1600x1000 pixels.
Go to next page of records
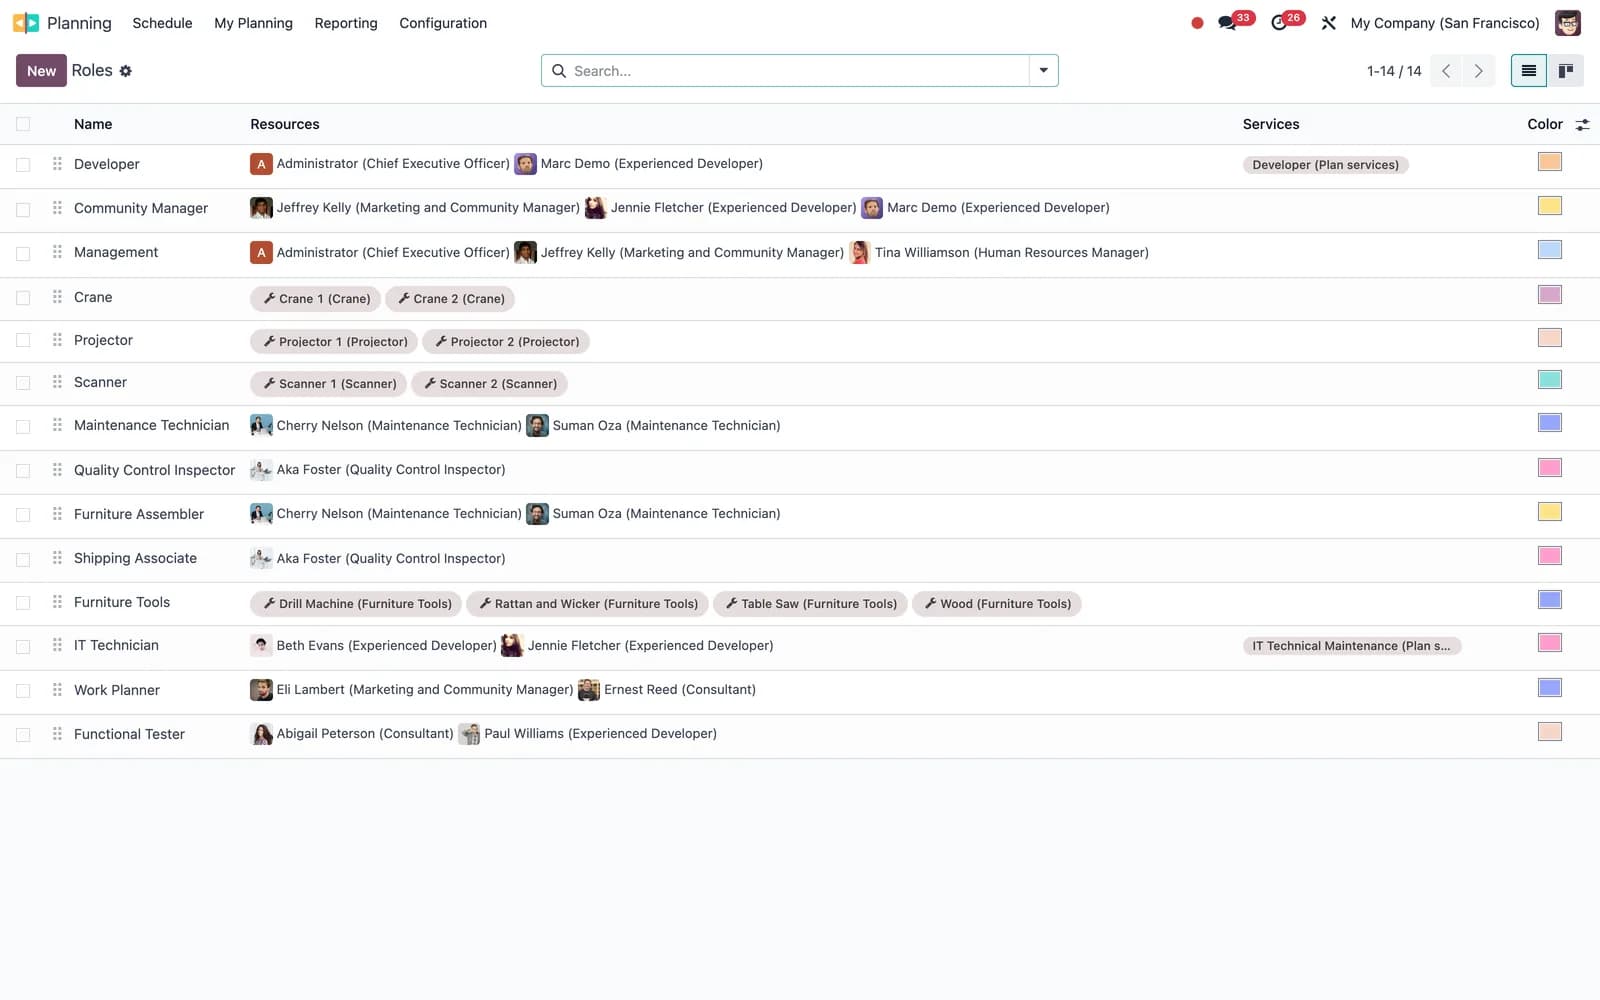[x=1478, y=71]
